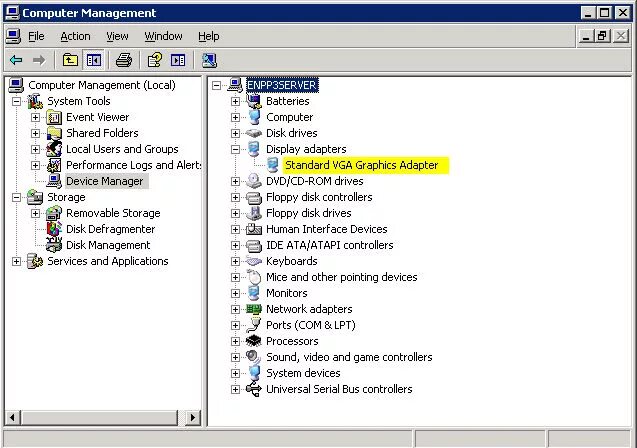
Task: Click the Event Viewer icon
Action: [54, 117]
